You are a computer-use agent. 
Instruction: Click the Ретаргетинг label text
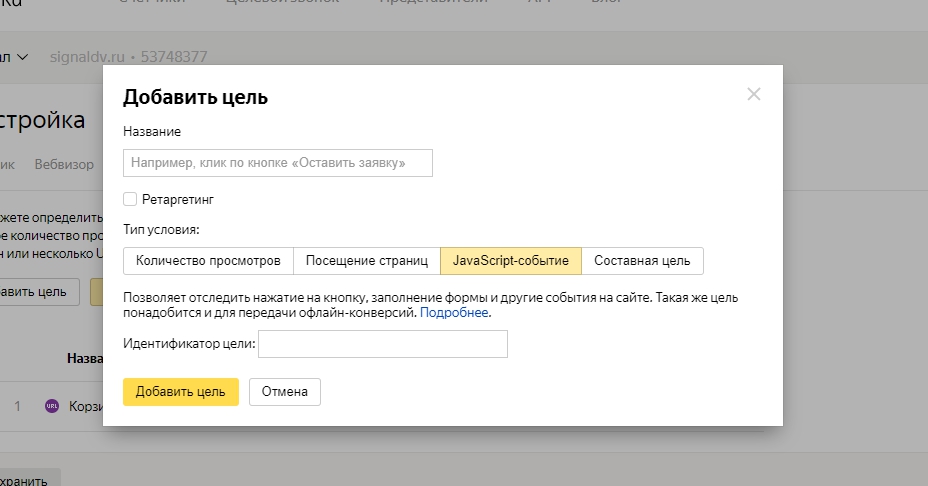pyautogui.click(x=178, y=199)
